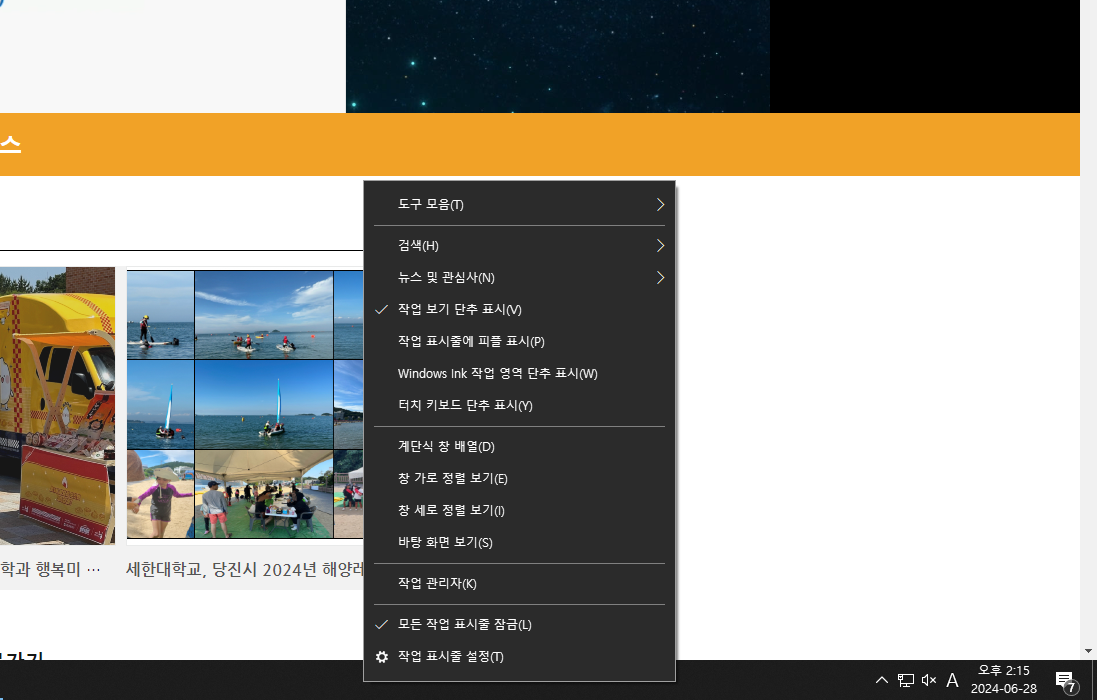Screen dimensions: 1097x700
Task: Uncheck 작업 보기 단추 표시(V) option
Action: point(459,310)
